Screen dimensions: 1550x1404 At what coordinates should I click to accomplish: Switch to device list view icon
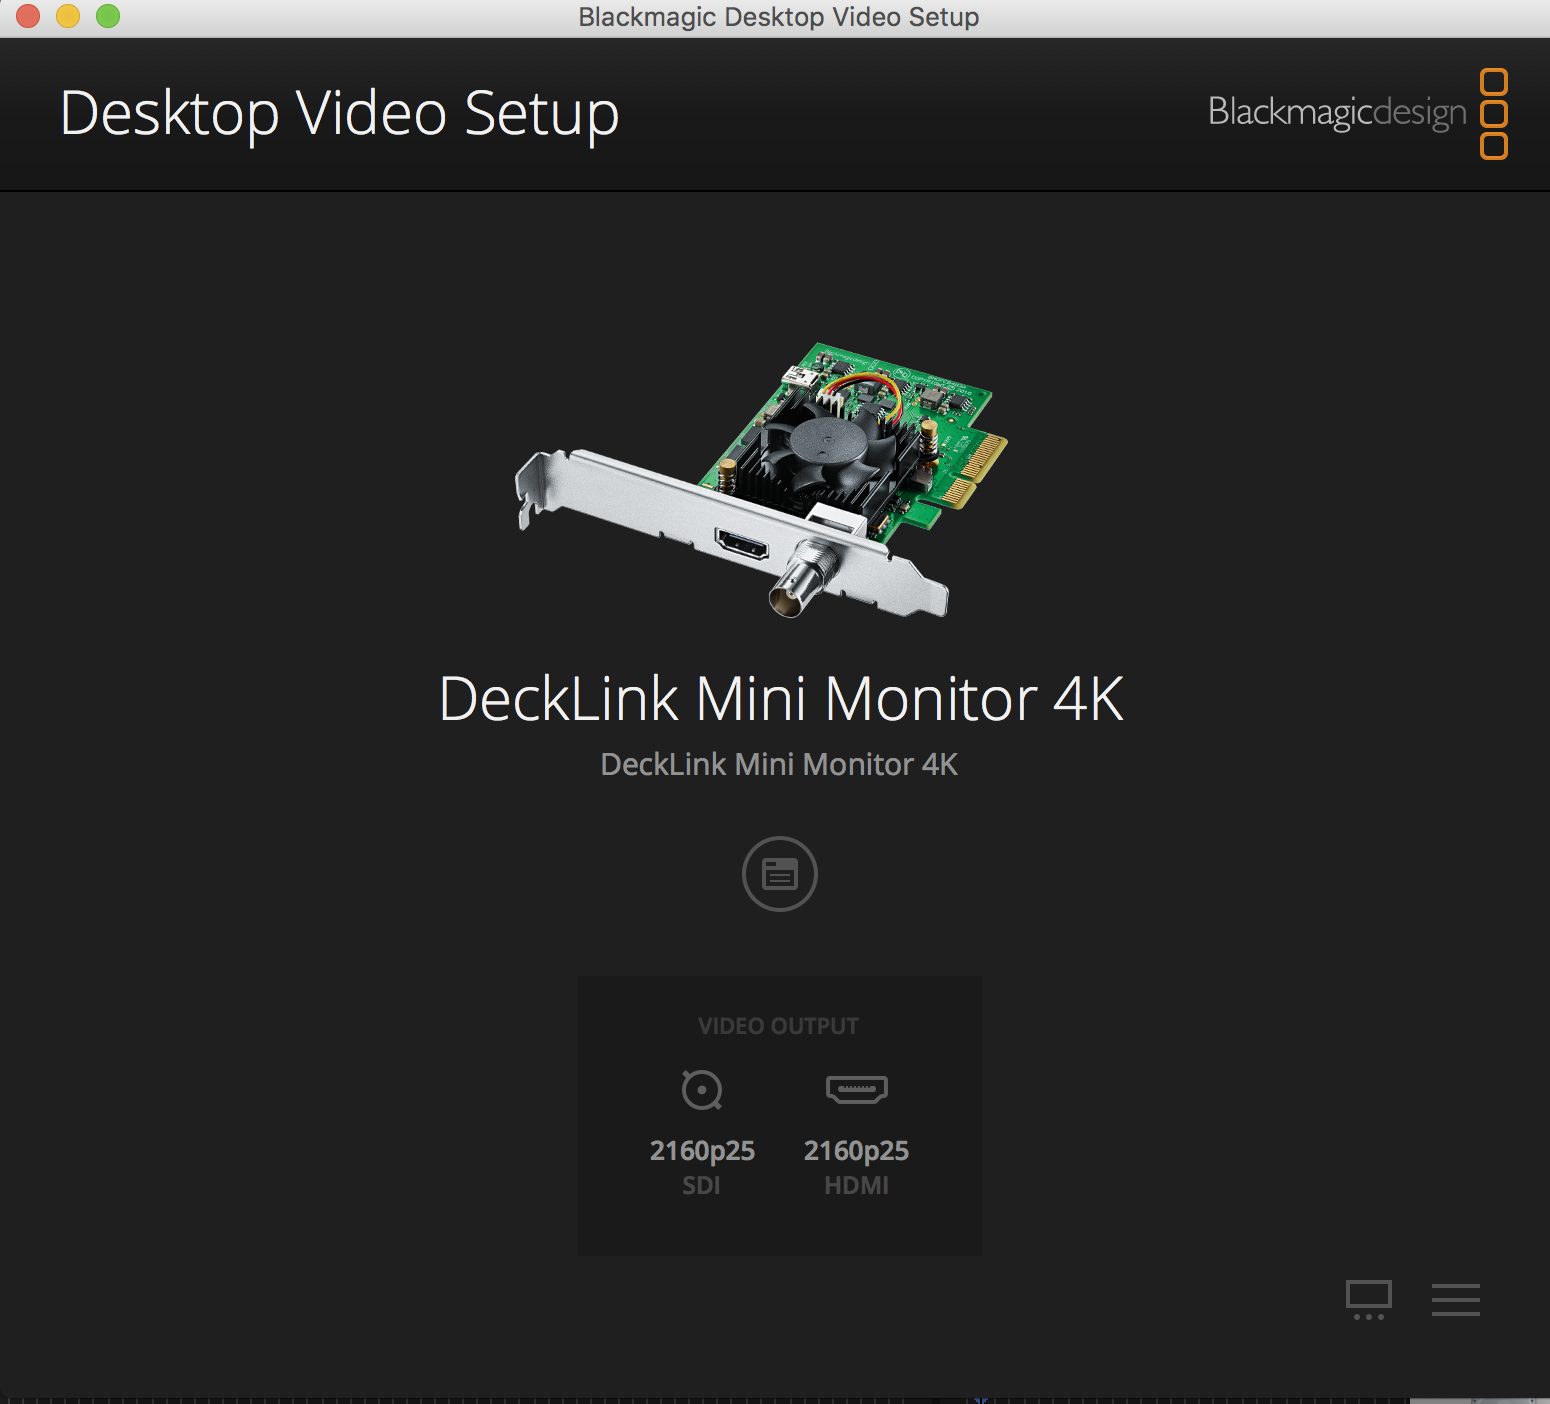(1456, 1300)
